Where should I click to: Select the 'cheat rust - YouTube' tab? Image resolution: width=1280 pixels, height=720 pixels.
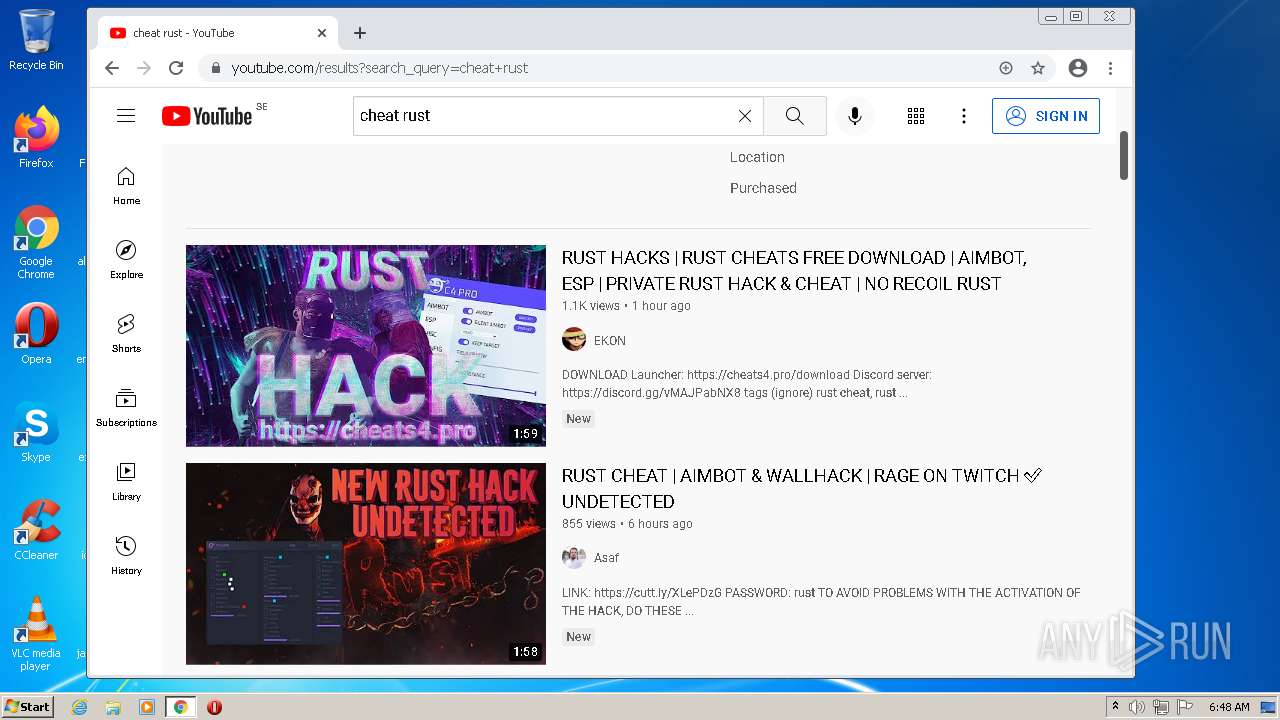(216, 33)
